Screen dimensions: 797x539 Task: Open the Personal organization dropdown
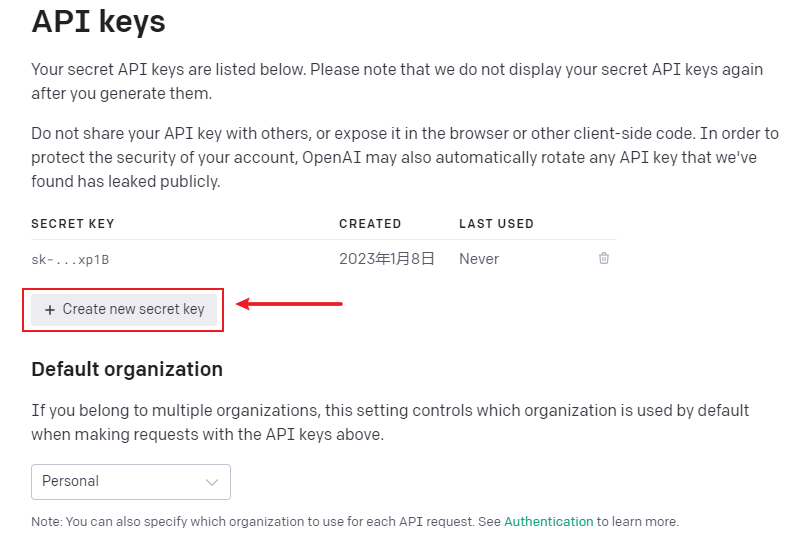pyautogui.click(x=130, y=481)
